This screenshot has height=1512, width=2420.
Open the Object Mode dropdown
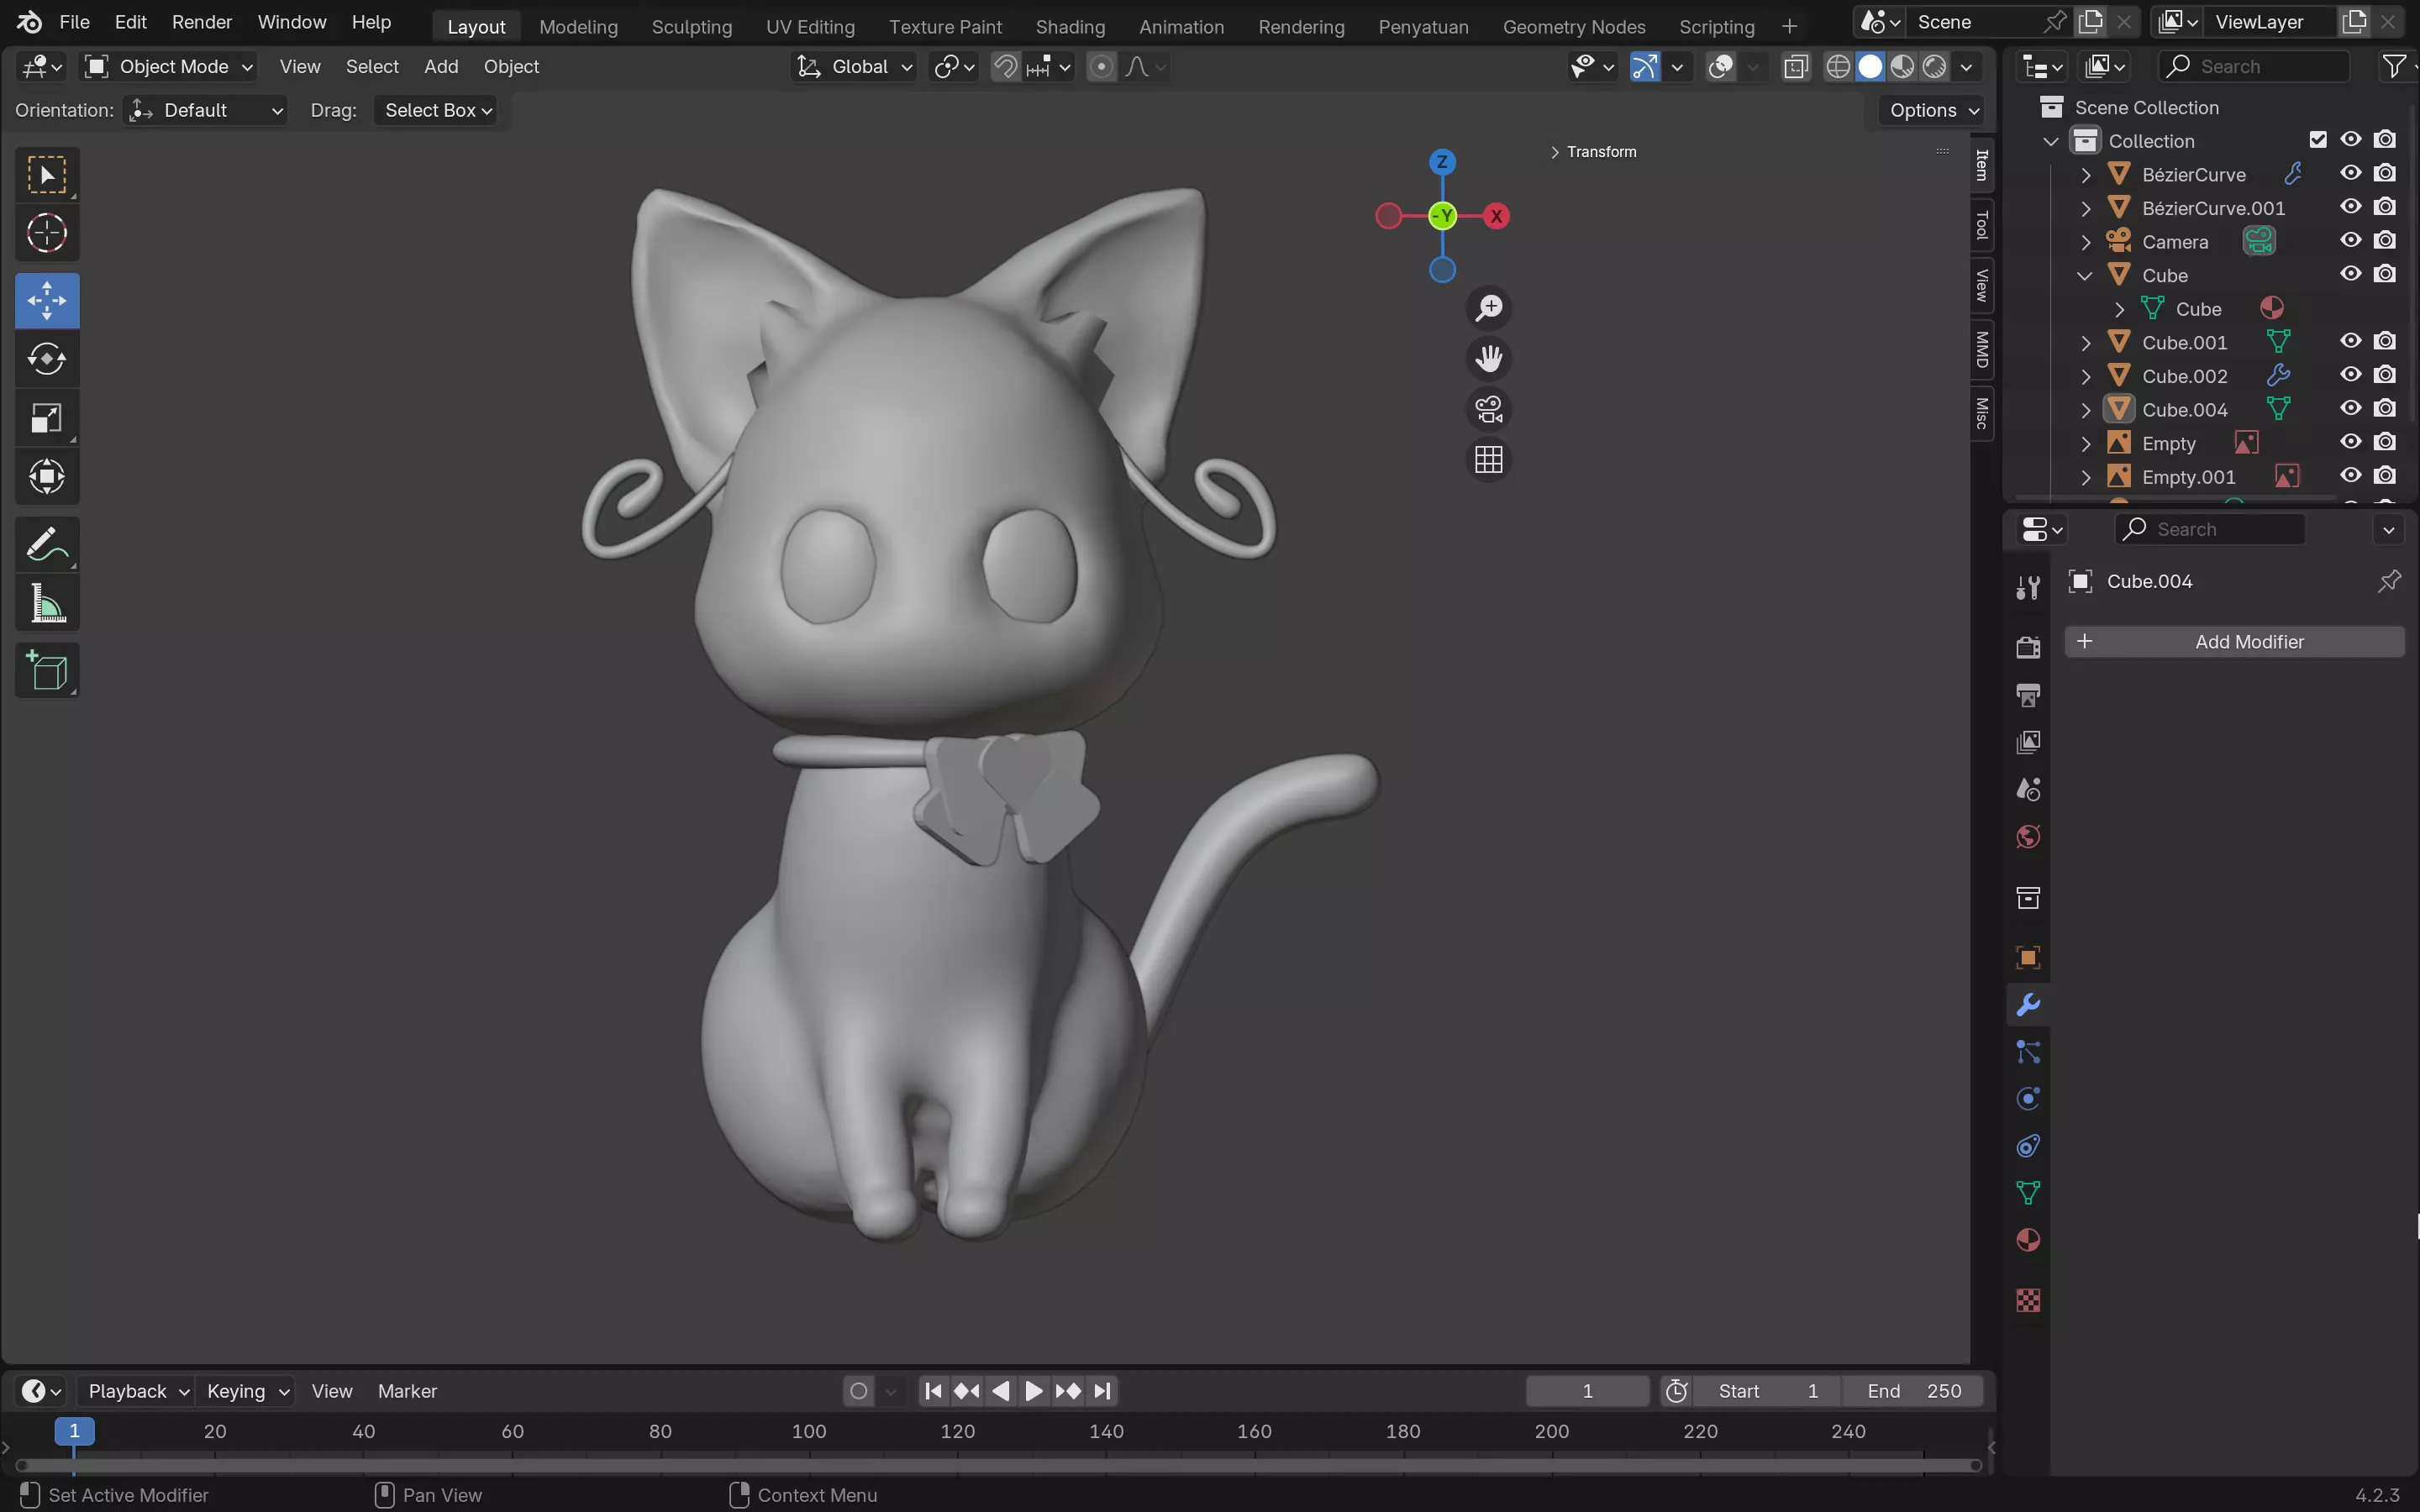168,67
